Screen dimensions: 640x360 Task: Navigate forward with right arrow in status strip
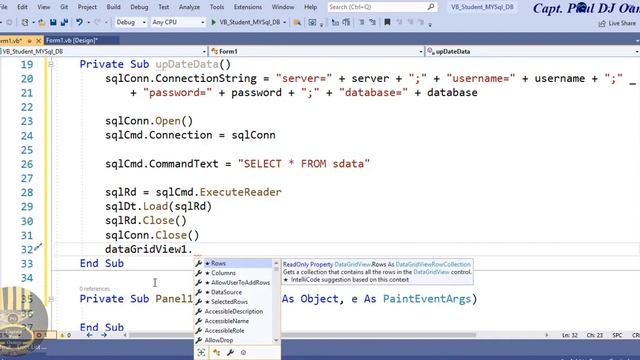104,335
